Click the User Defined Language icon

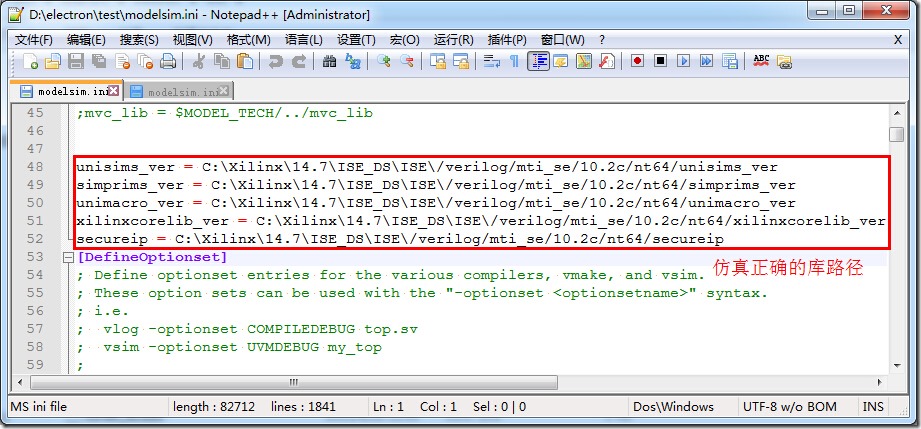tap(561, 61)
